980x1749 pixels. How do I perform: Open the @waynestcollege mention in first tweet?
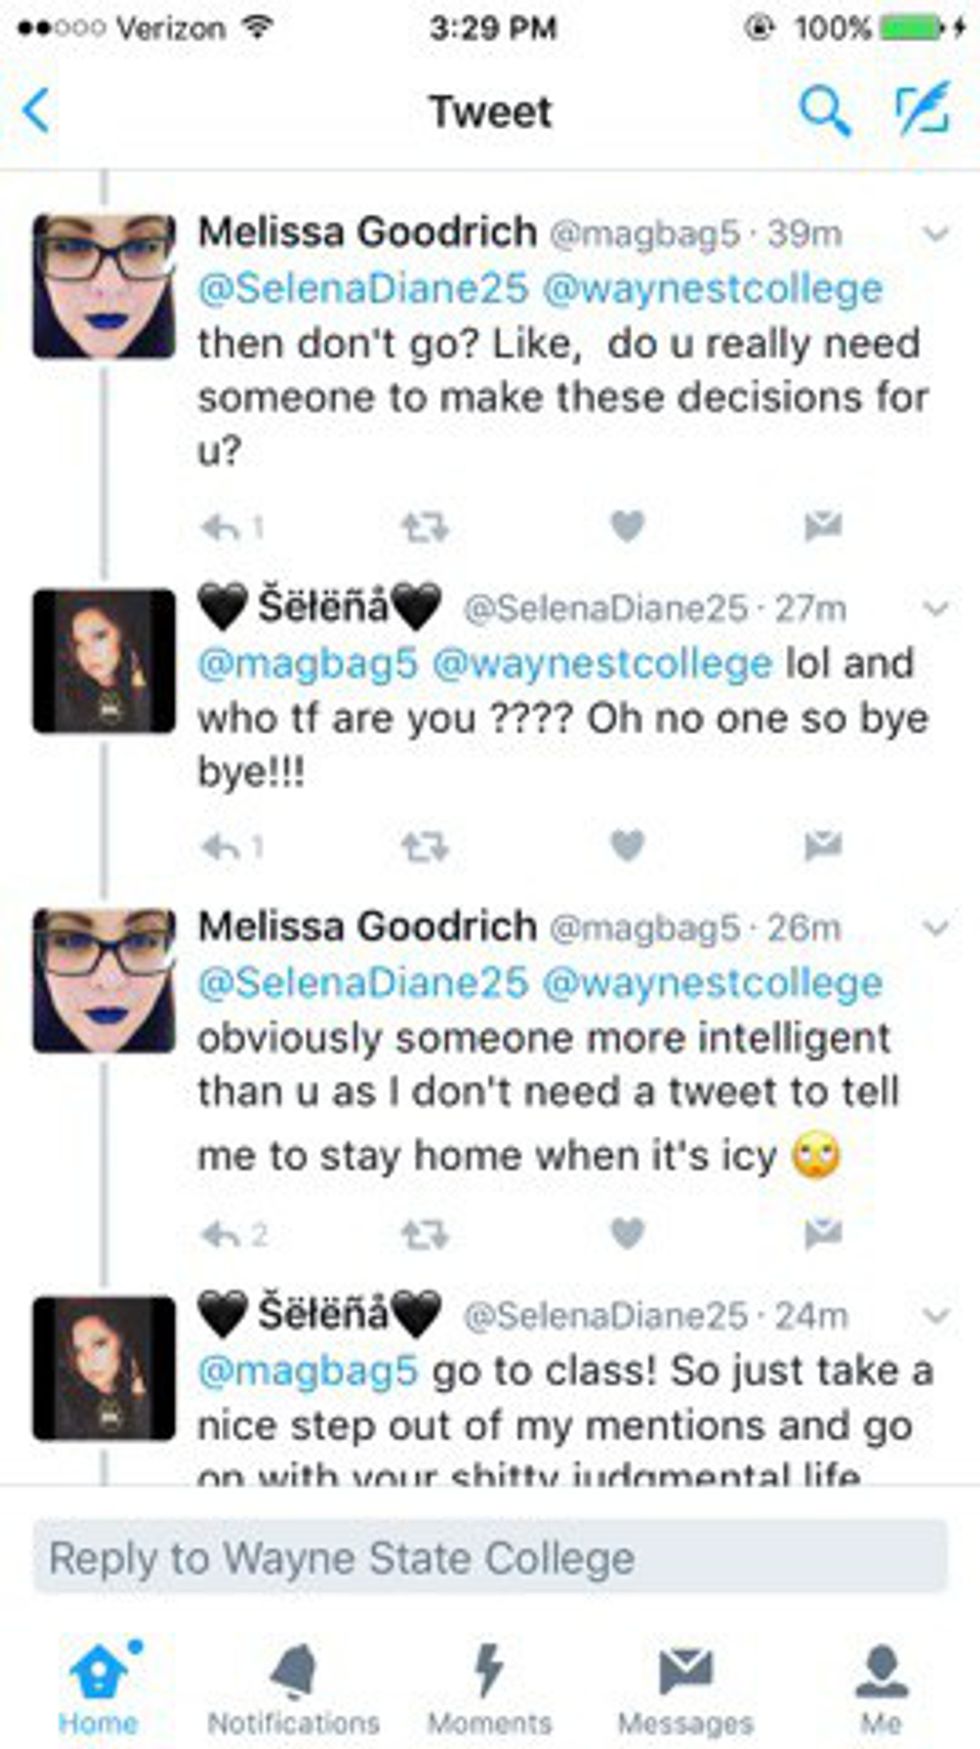pyautogui.click(x=712, y=289)
